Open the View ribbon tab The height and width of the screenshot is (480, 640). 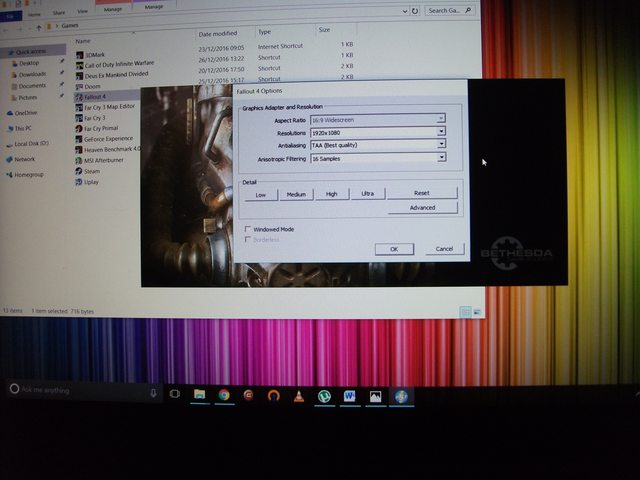click(82, 11)
